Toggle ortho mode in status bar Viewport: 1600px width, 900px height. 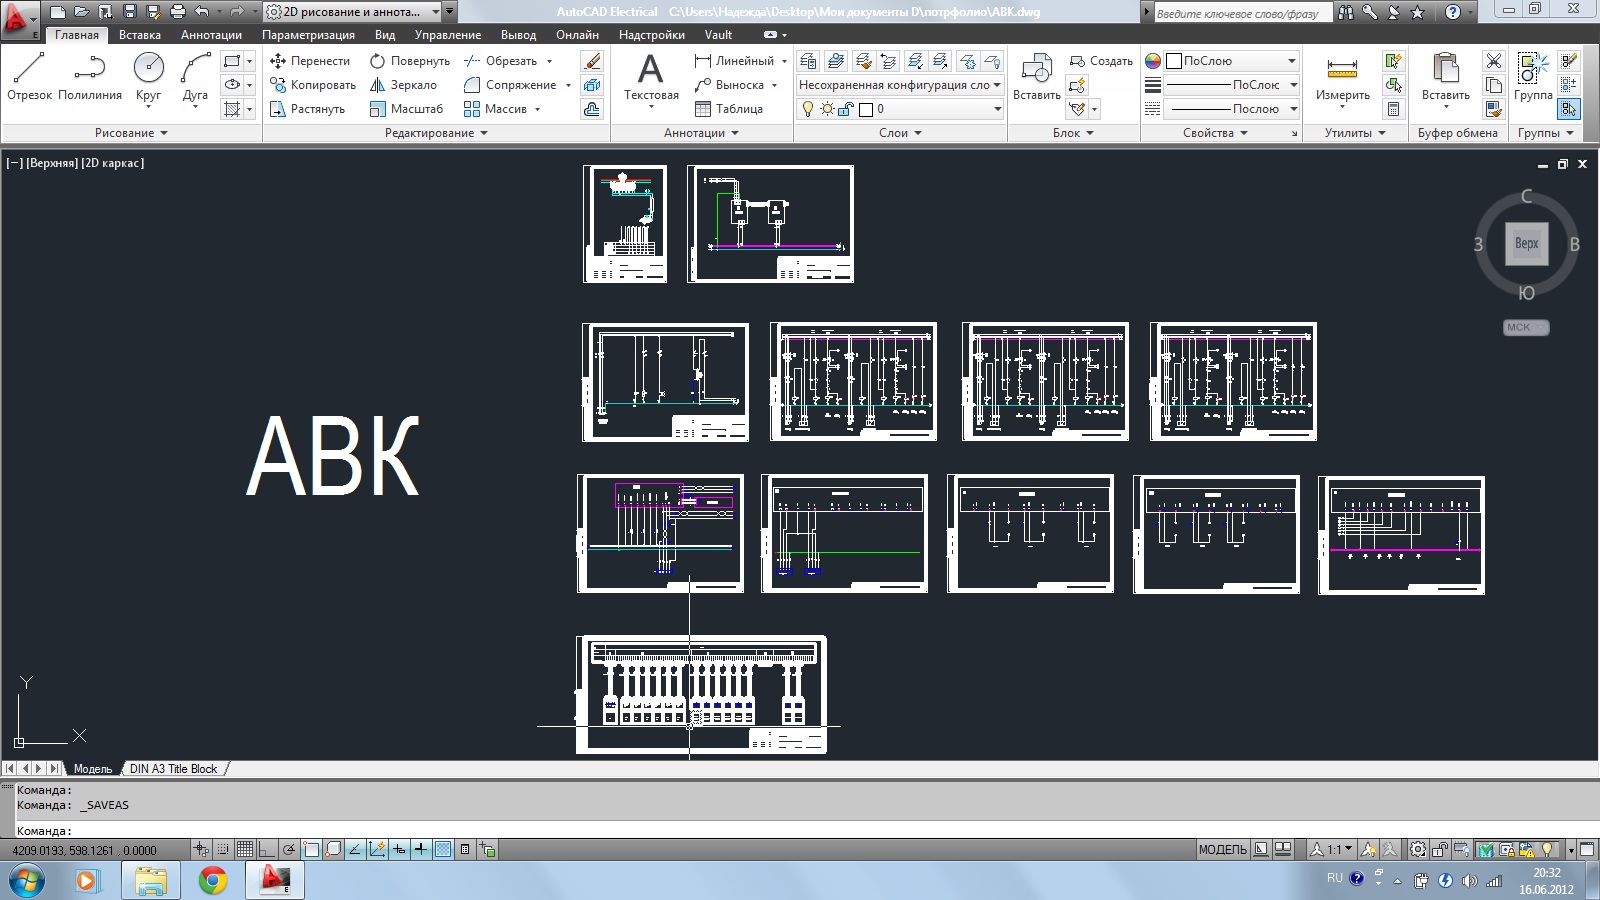tap(267, 850)
